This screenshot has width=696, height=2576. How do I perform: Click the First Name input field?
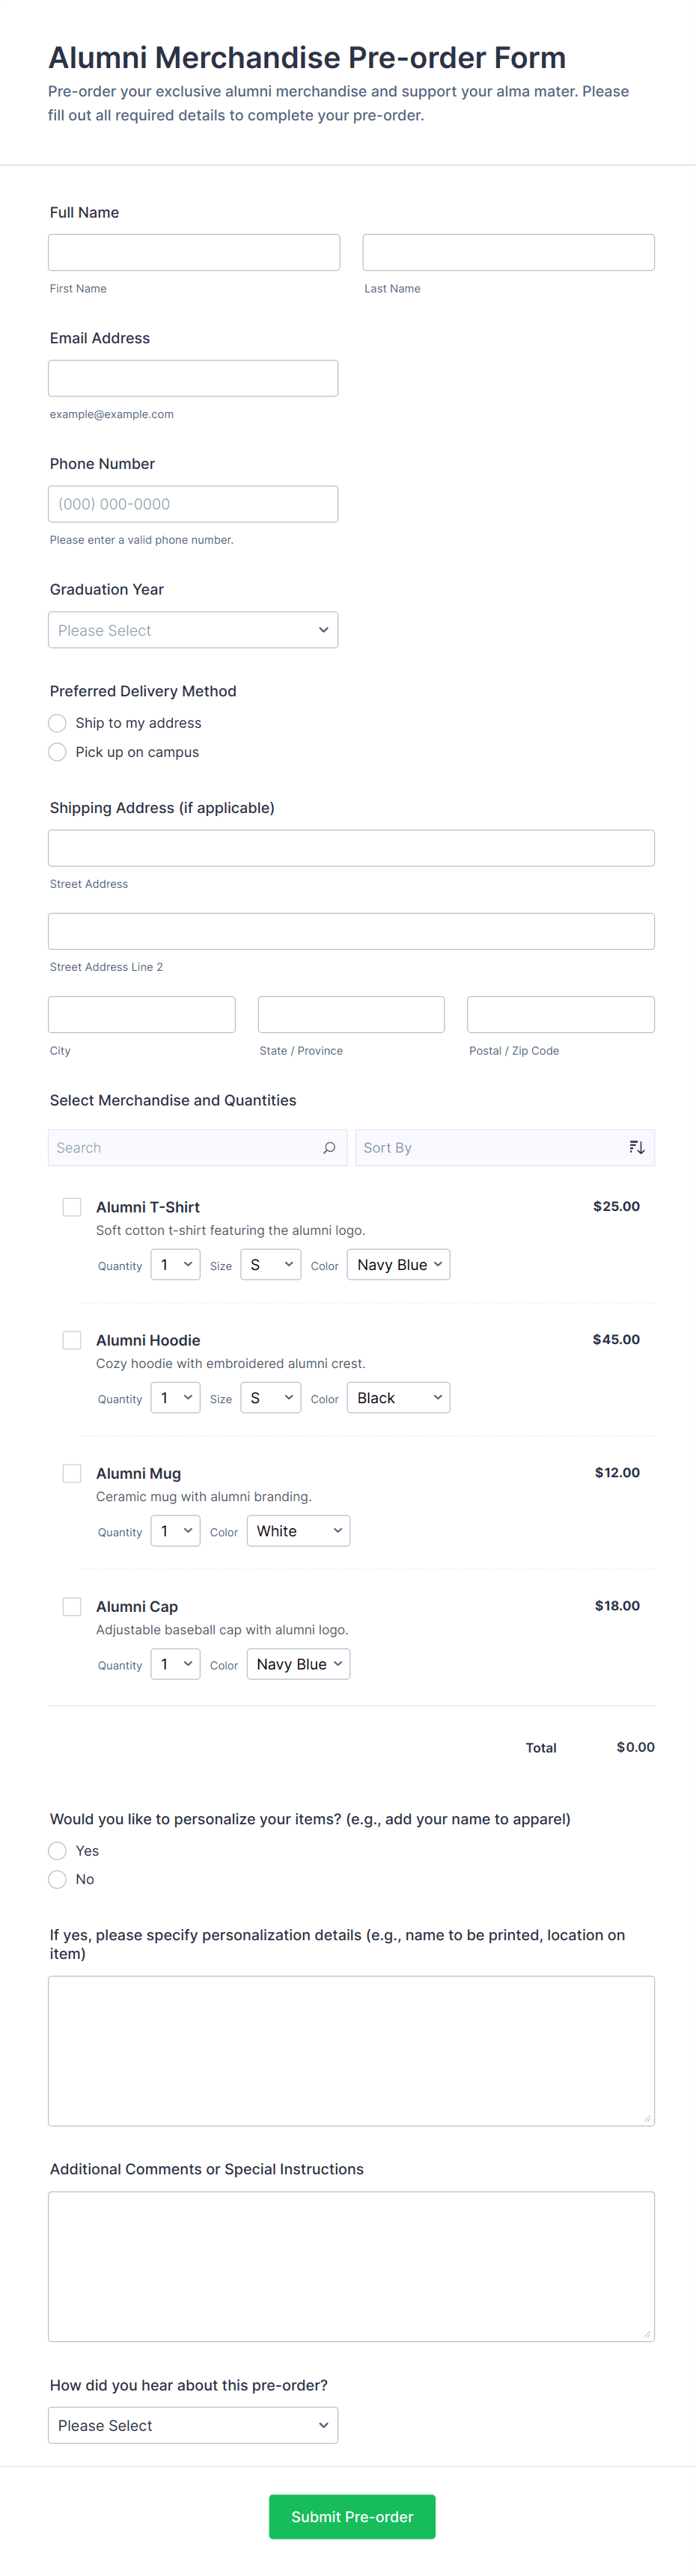(x=194, y=253)
